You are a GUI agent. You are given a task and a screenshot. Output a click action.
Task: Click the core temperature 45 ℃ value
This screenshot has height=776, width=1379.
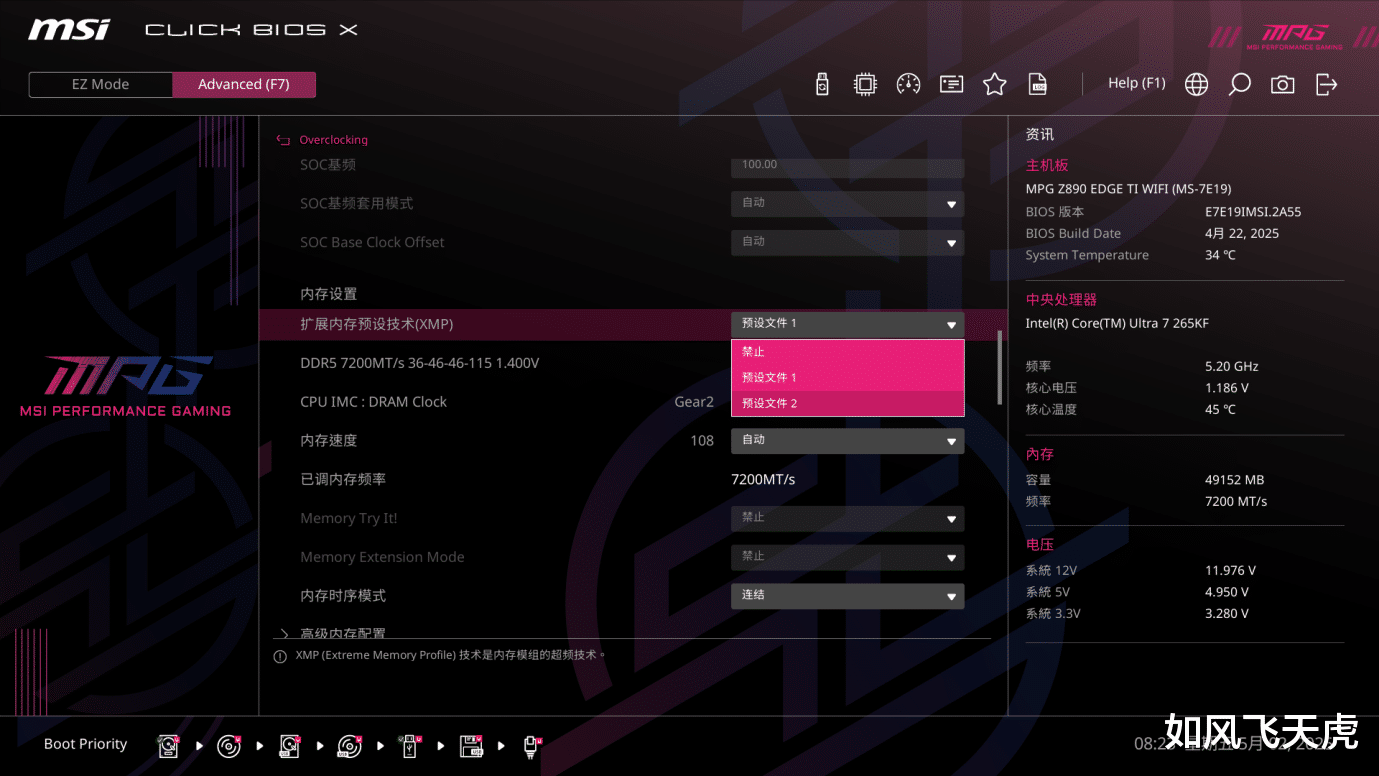pyautogui.click(x=1220, y=410)
